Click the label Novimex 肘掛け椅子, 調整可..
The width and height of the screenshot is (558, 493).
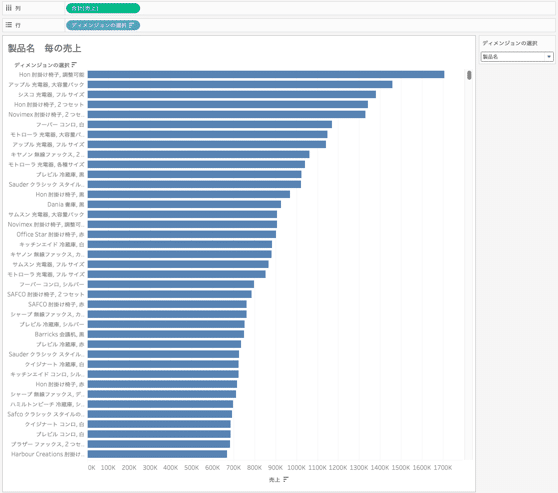click(46, 224)
